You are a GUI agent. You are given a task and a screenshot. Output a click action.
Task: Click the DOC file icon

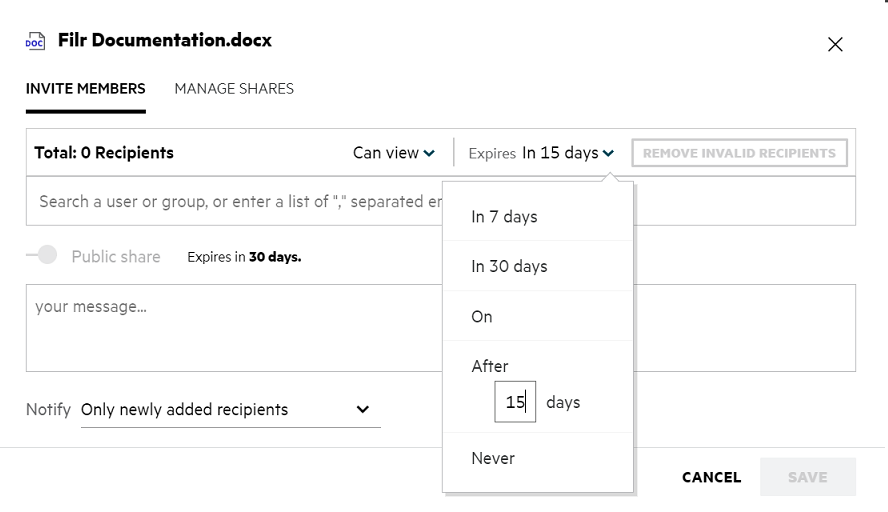tap(35, 42)
